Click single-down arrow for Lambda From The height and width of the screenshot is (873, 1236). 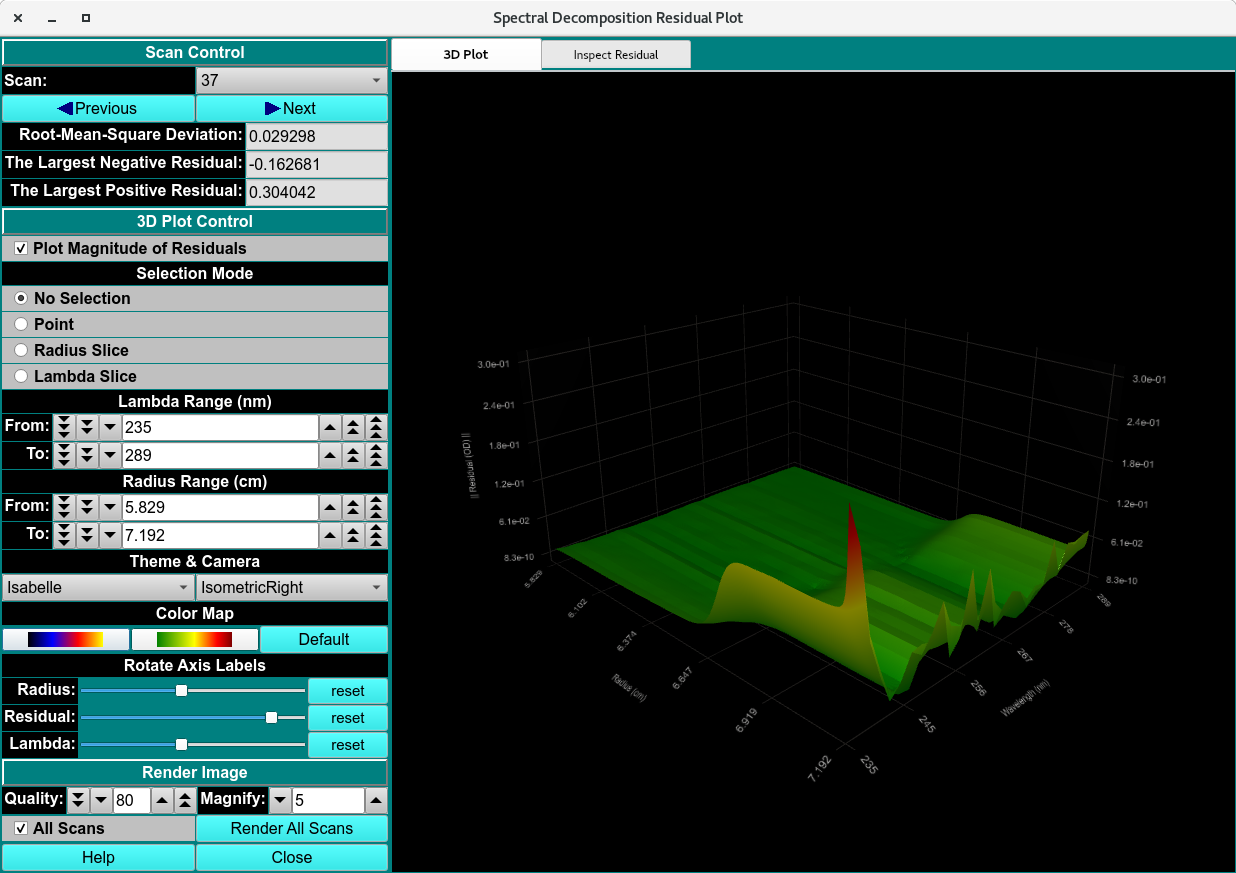pos(110,427)
